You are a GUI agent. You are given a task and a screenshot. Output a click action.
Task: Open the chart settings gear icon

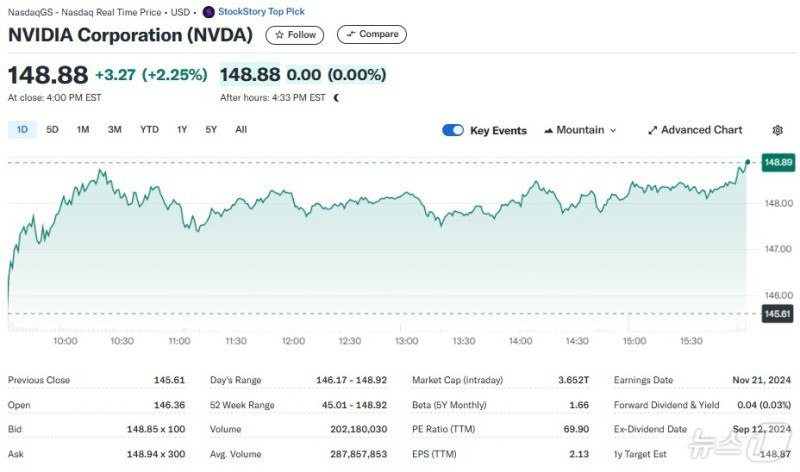tap(777, 130)
